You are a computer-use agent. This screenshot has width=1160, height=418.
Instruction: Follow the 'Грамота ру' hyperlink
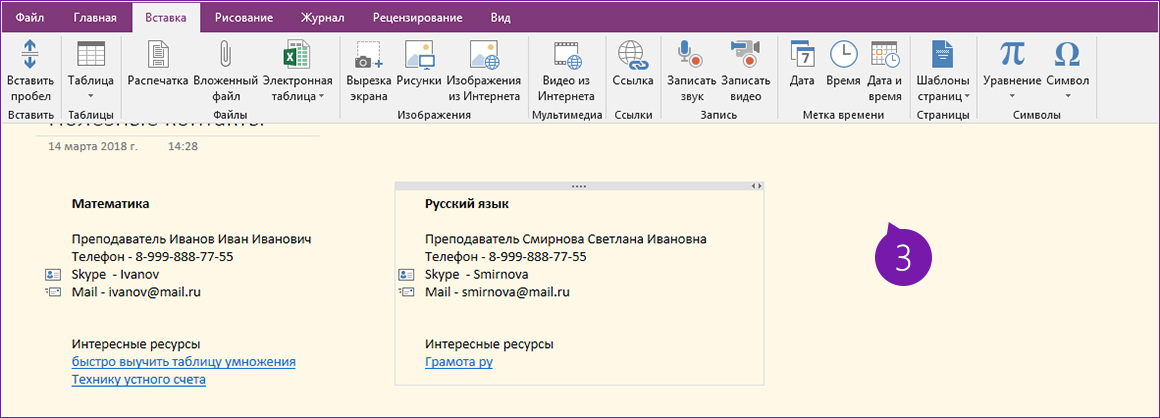pyautogui.click(x=459, y=362)
